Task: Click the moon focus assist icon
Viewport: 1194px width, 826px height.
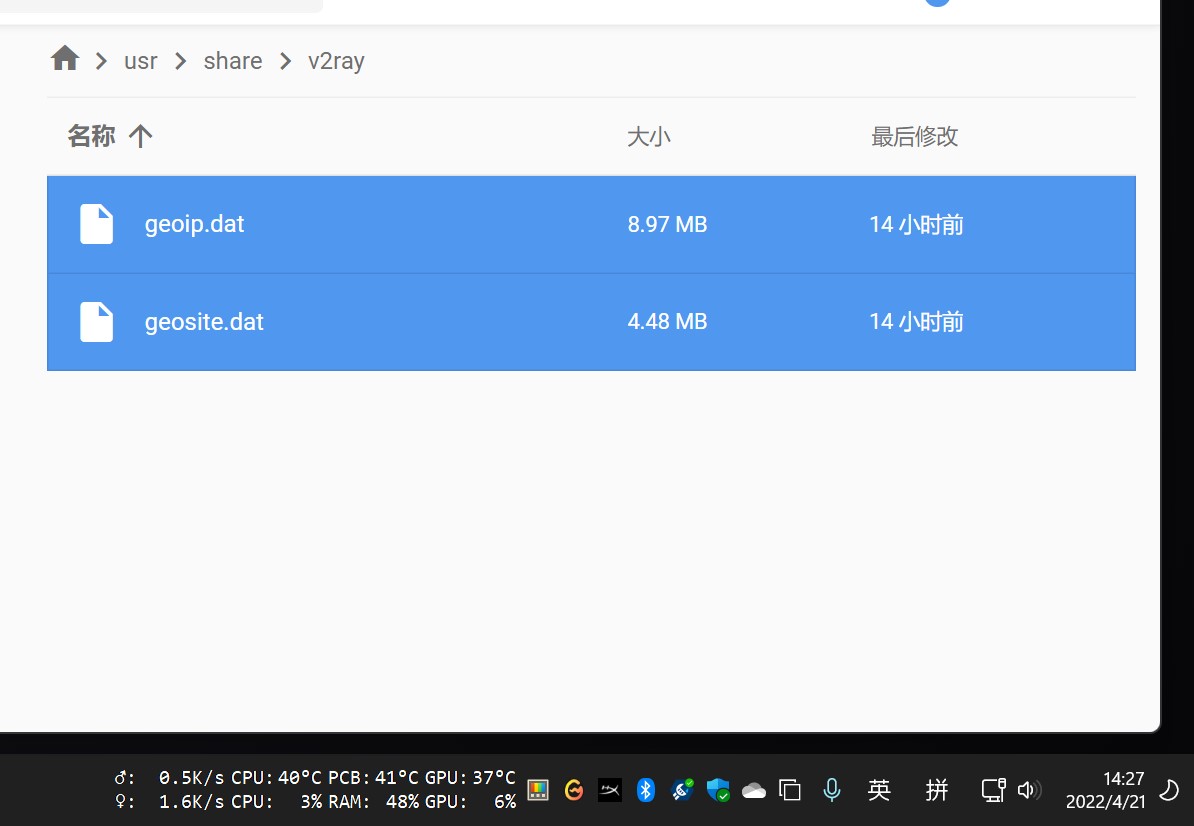Action: point(1169,790)
